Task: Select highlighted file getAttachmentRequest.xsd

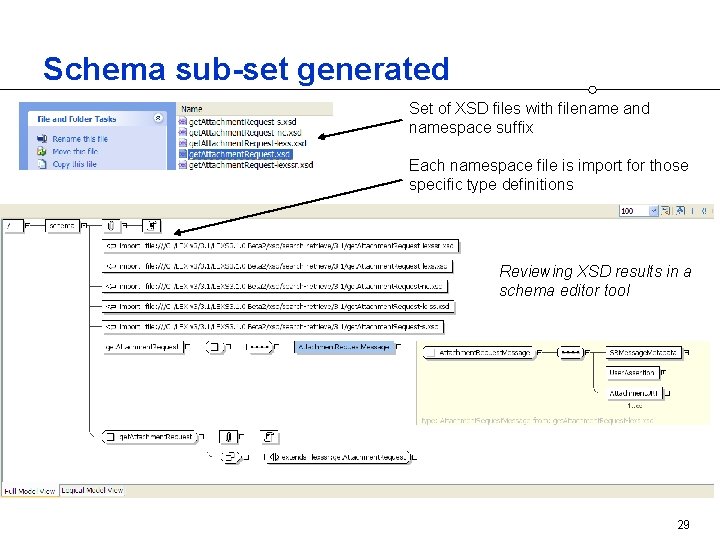Action: pos(240,154)
